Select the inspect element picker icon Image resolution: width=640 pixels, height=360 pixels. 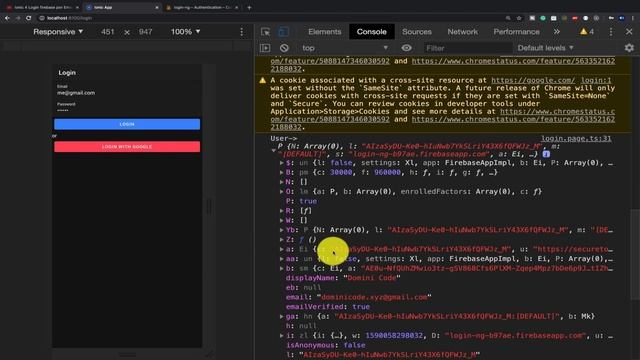pyautogui.click(x=265, y=32)
